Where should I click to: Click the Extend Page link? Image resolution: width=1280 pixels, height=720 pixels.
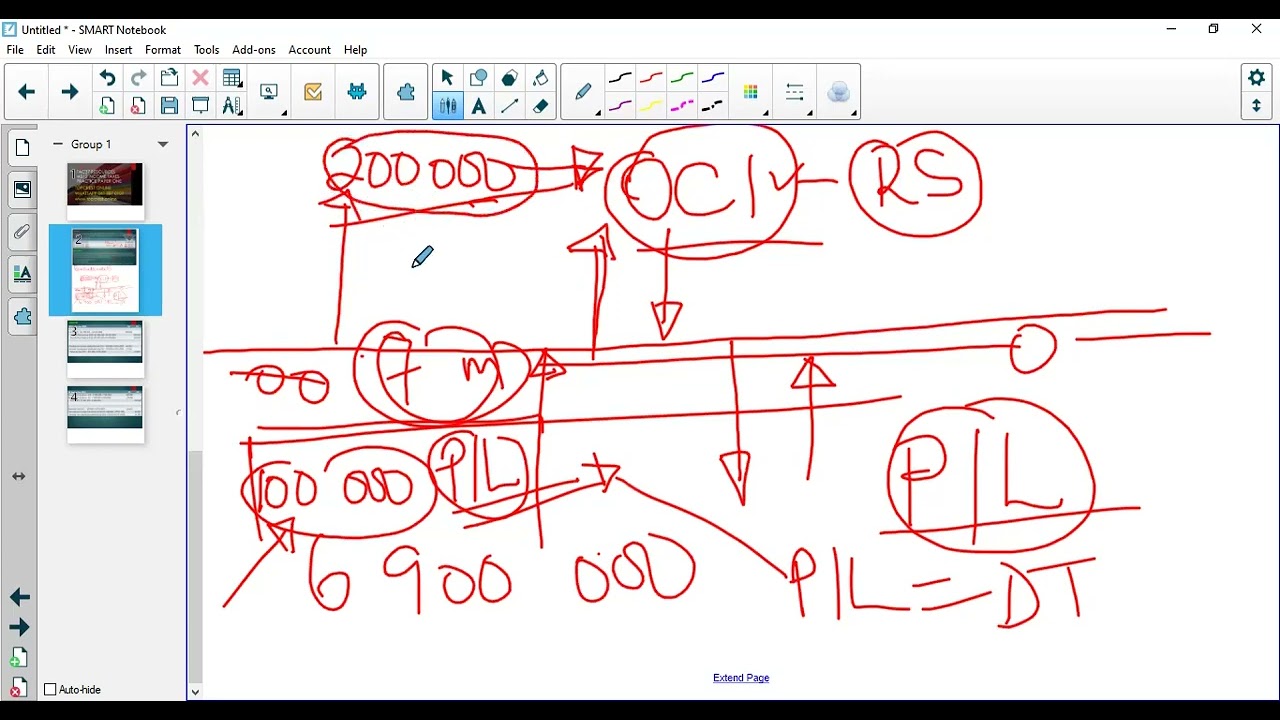pyautogui.click(x=741, y=678)
